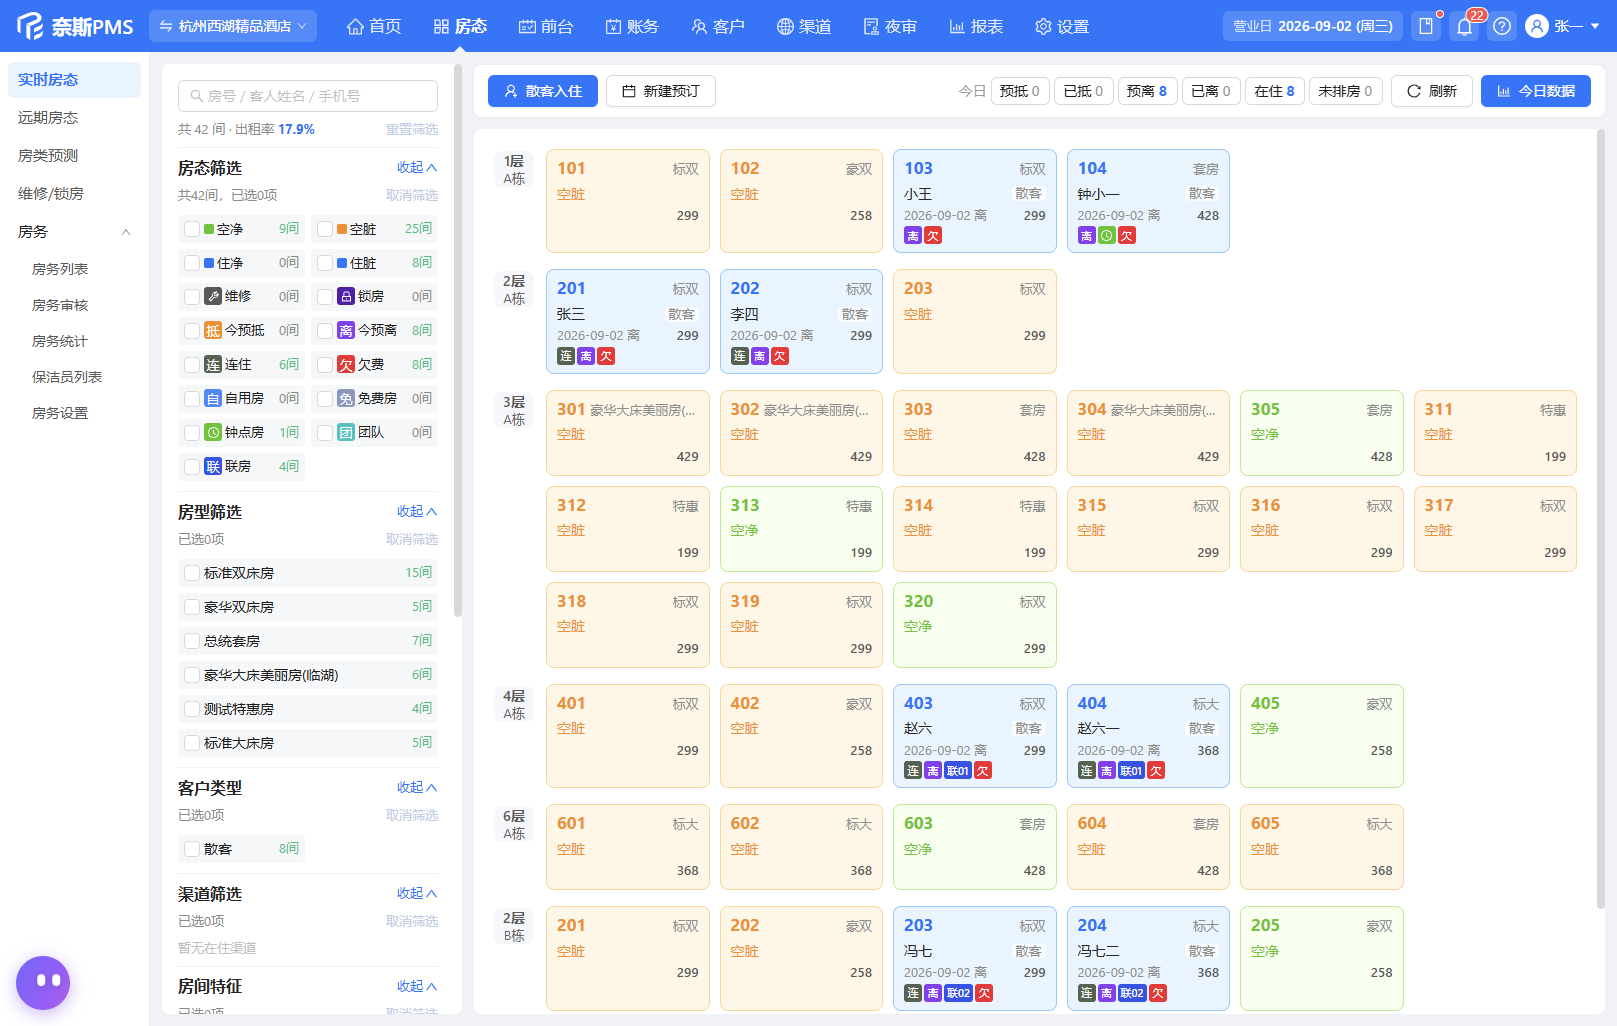Click the 今预抵 filter icon
1617x1026 pixels.
(213, 330)
